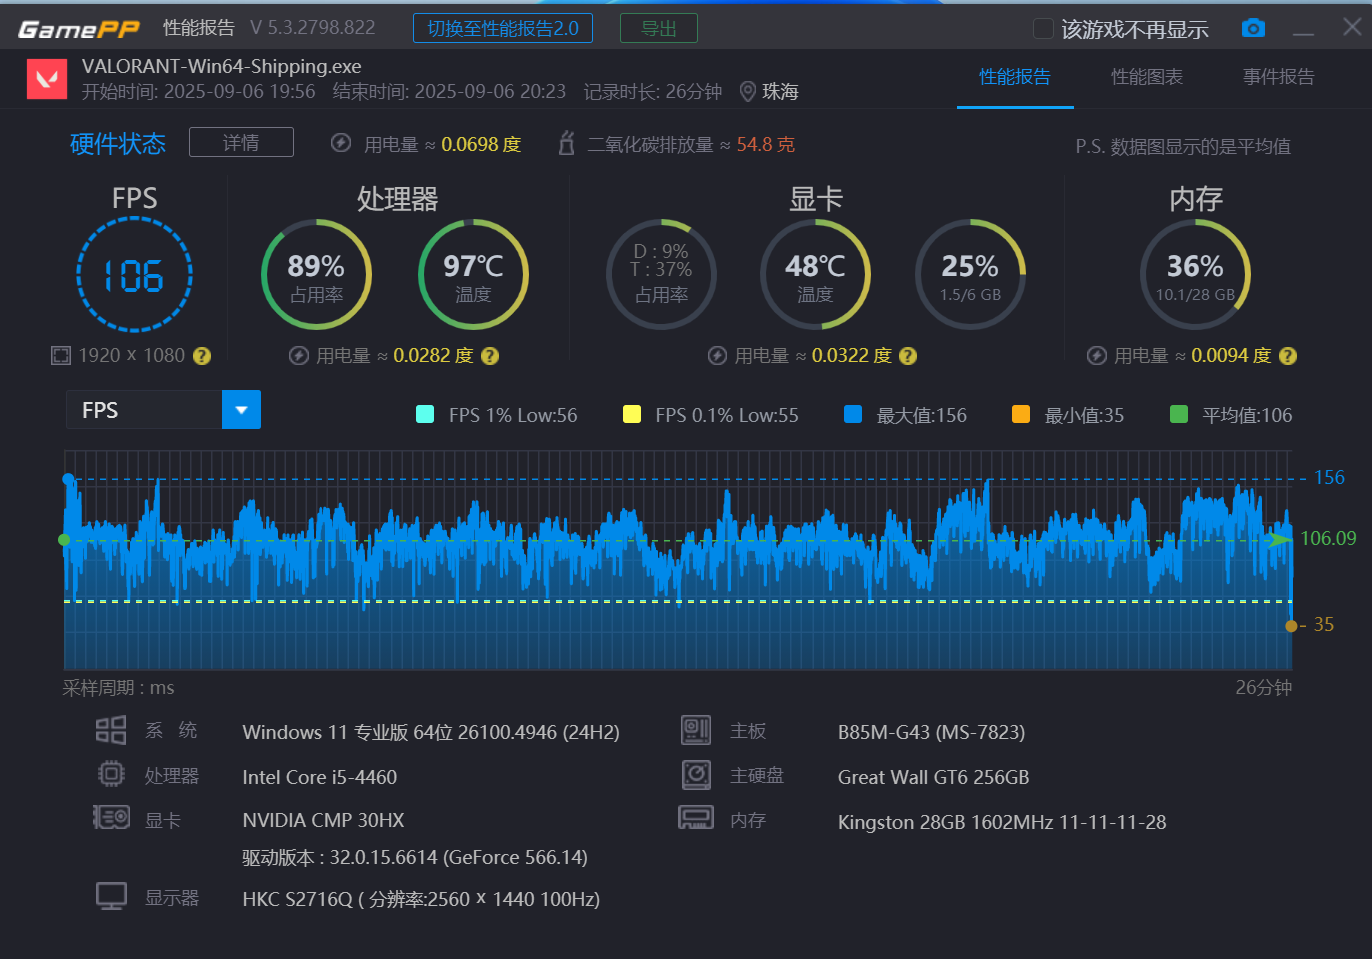Click the 处理器 chip icon in hardware list
This screenshot has width=1372, height=959.
point(111,774)
